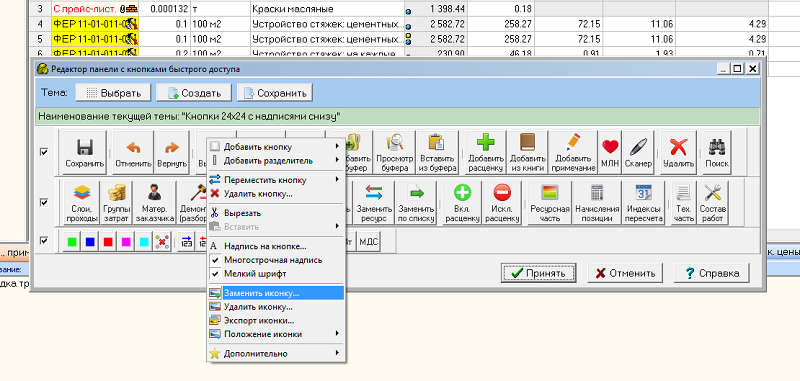Image resolution: width=800 pixels, height=381 pixels.
Task: Expand Добавить кнопку submenu
Action: click(276, 147)
